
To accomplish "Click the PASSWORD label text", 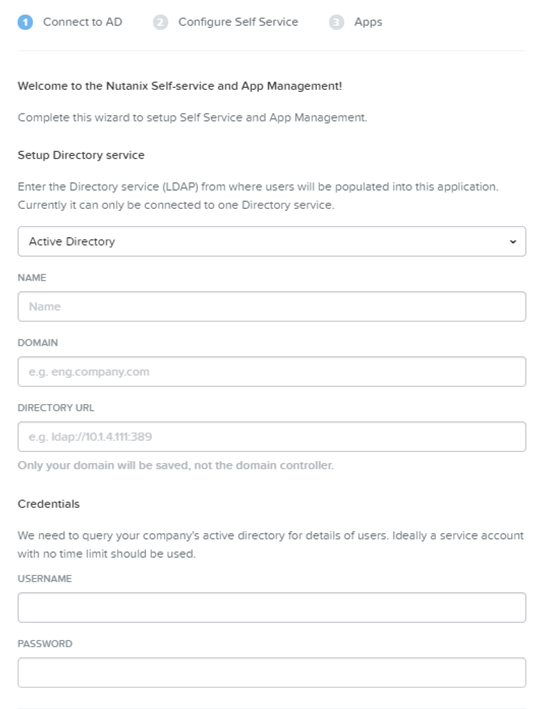I will (45, 644).
